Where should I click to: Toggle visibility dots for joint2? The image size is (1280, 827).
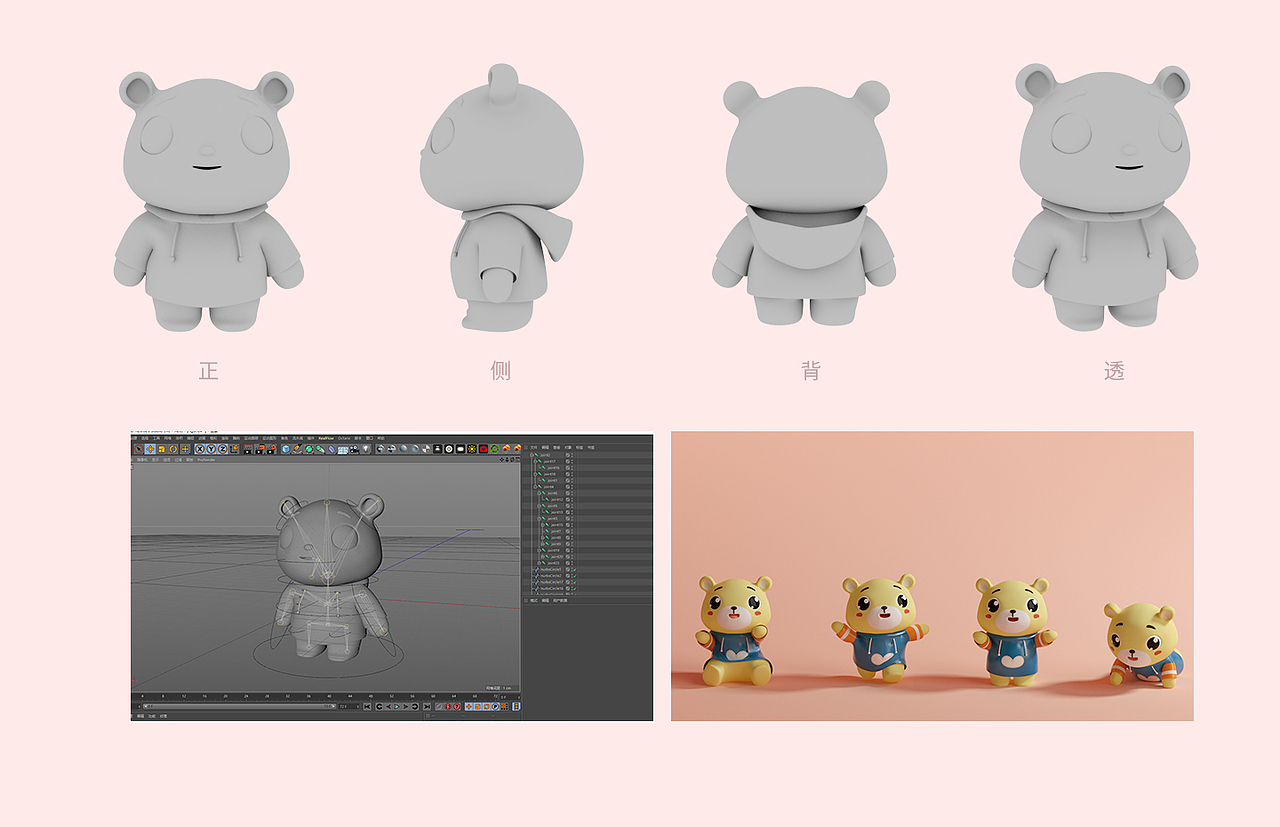[572, 455]
